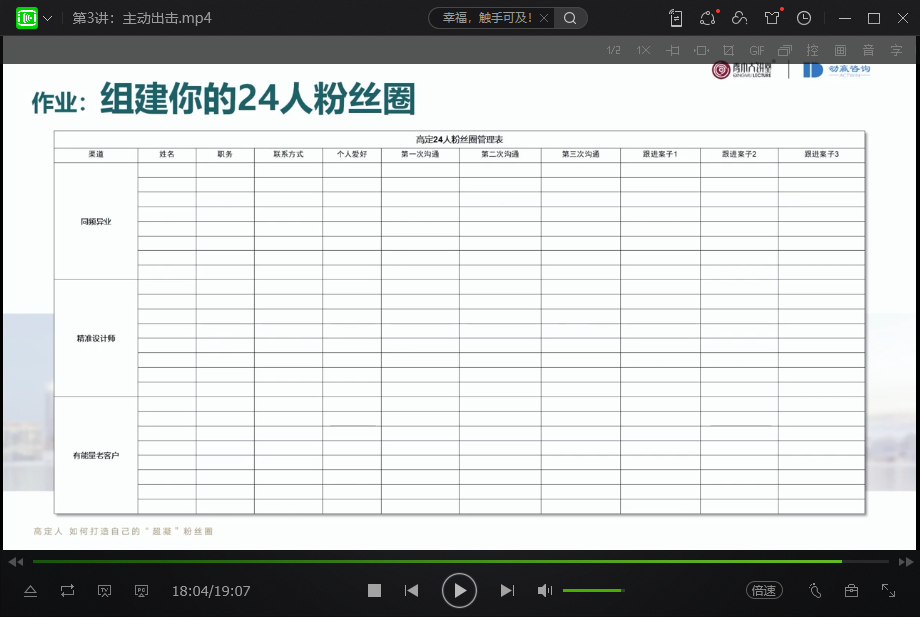Skip to the next video
This screenshot has width=920, height=617.
pos(507,591)
